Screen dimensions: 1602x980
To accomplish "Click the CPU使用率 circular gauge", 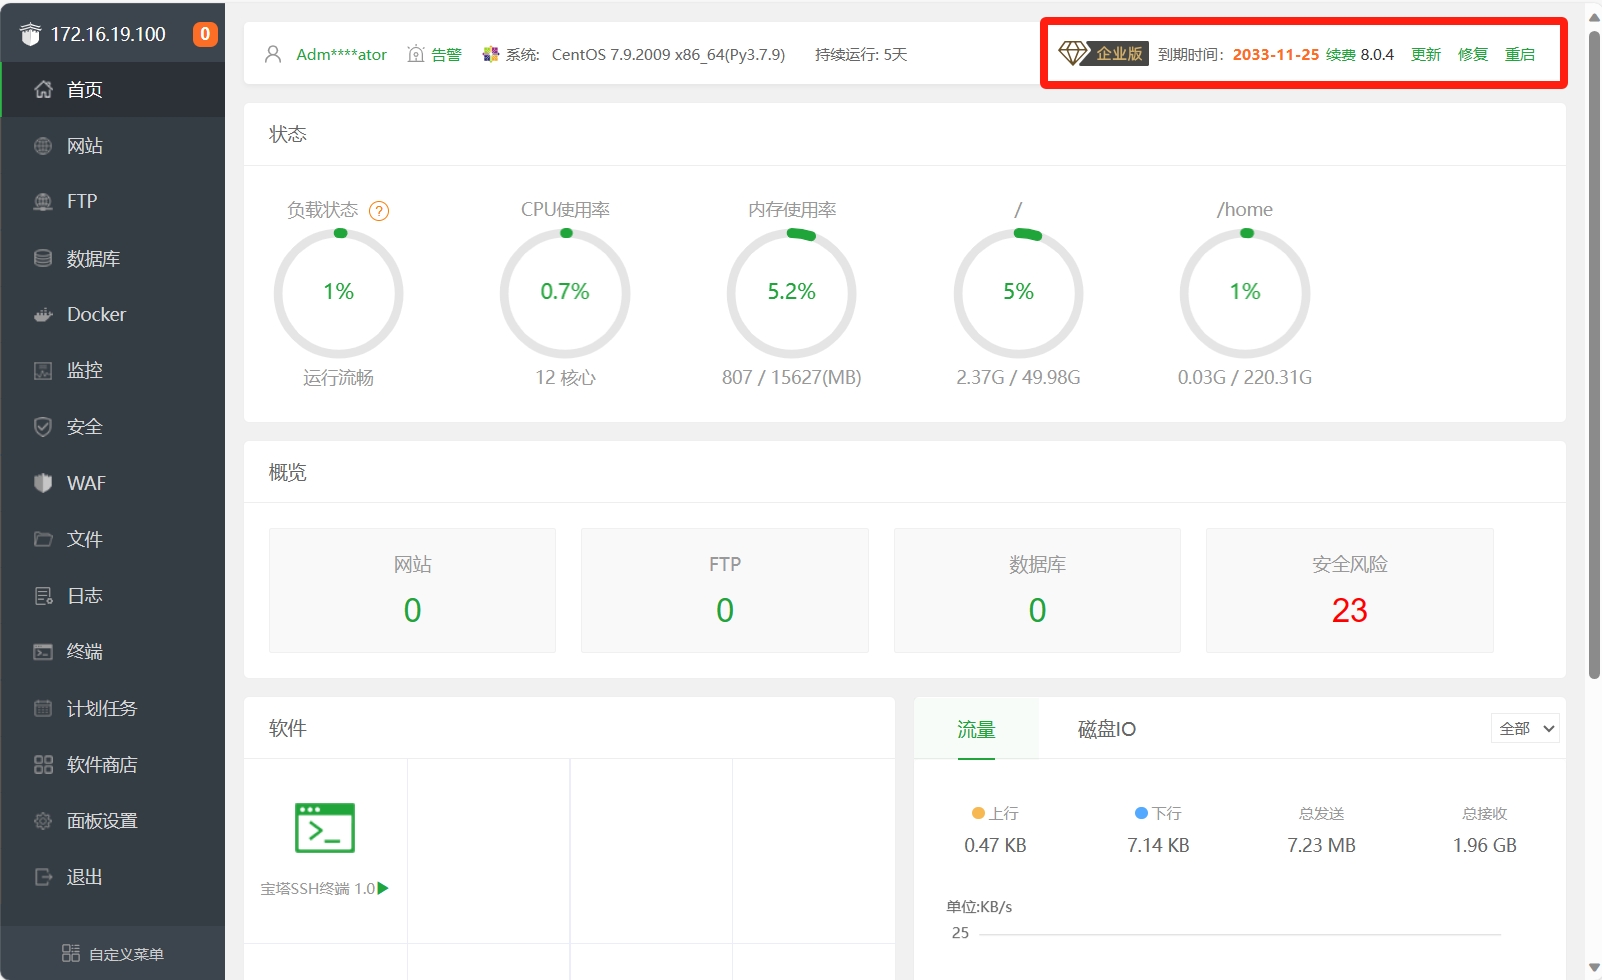I will [565, 293].
